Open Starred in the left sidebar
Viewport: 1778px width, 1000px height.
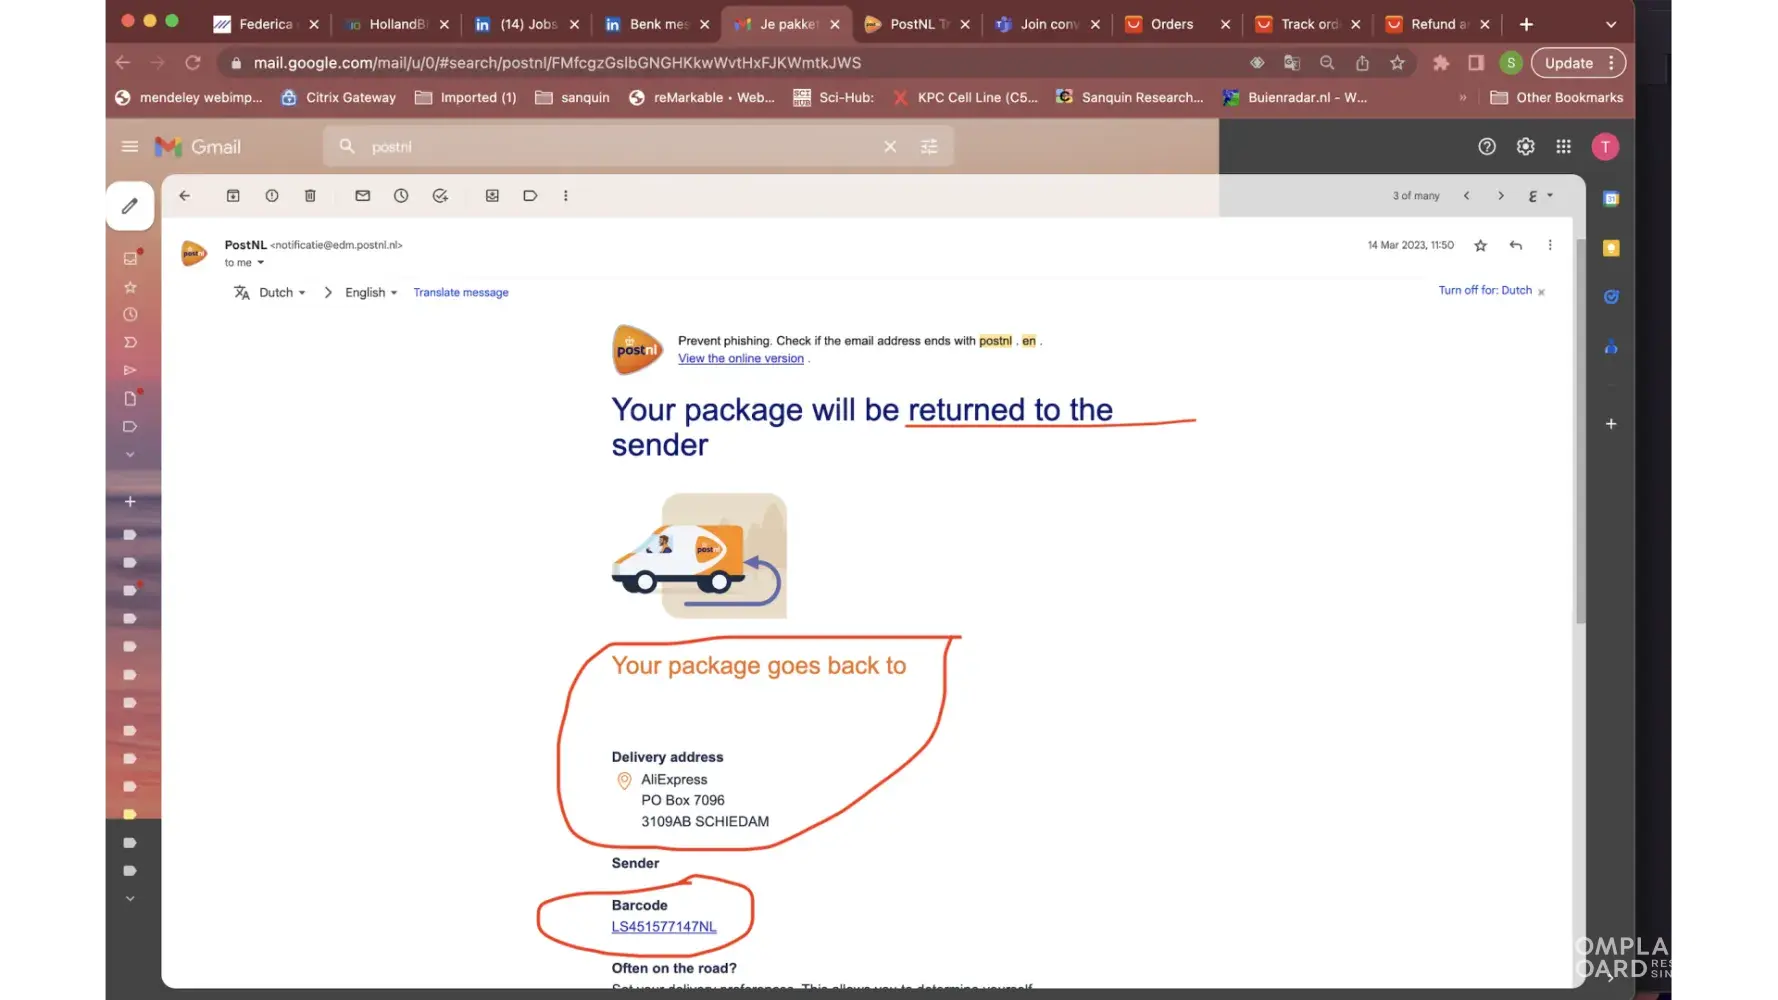(x=130, y=287)
